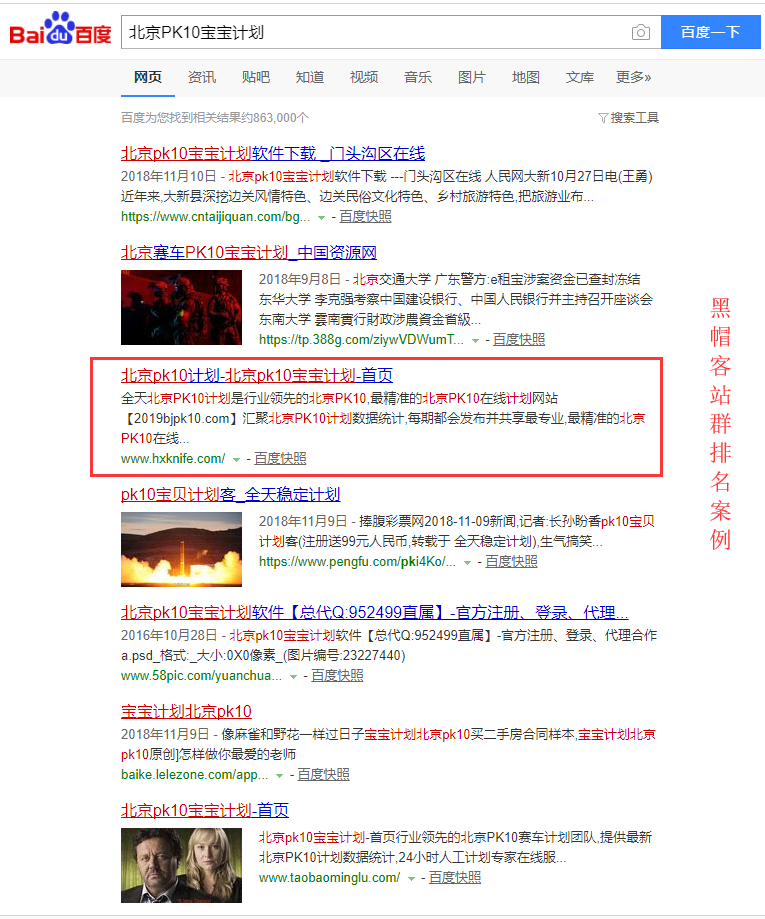Screen dimensions: 765x919
Task: Open the 贴吧 tab
Action: [256, 77]
